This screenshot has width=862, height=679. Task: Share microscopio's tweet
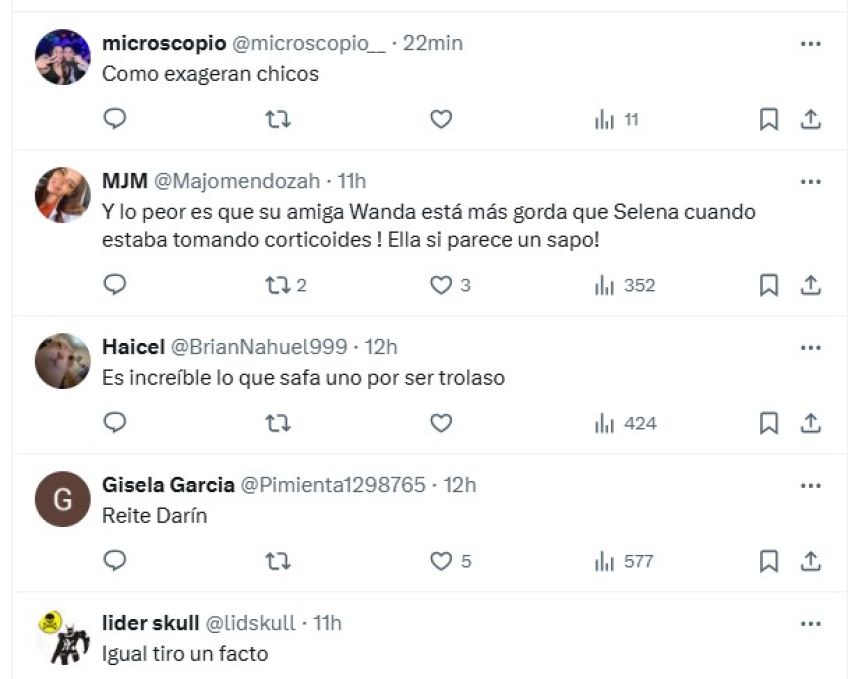811,120
